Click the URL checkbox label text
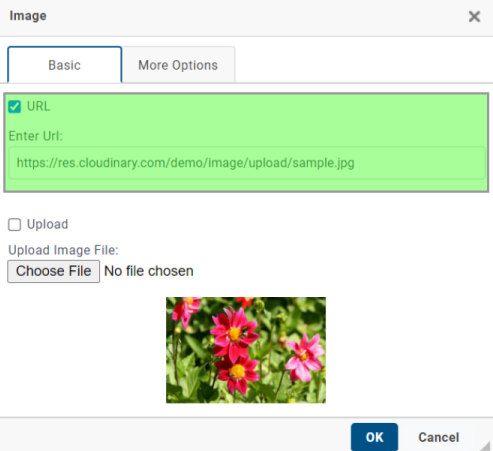 (38, 106)
